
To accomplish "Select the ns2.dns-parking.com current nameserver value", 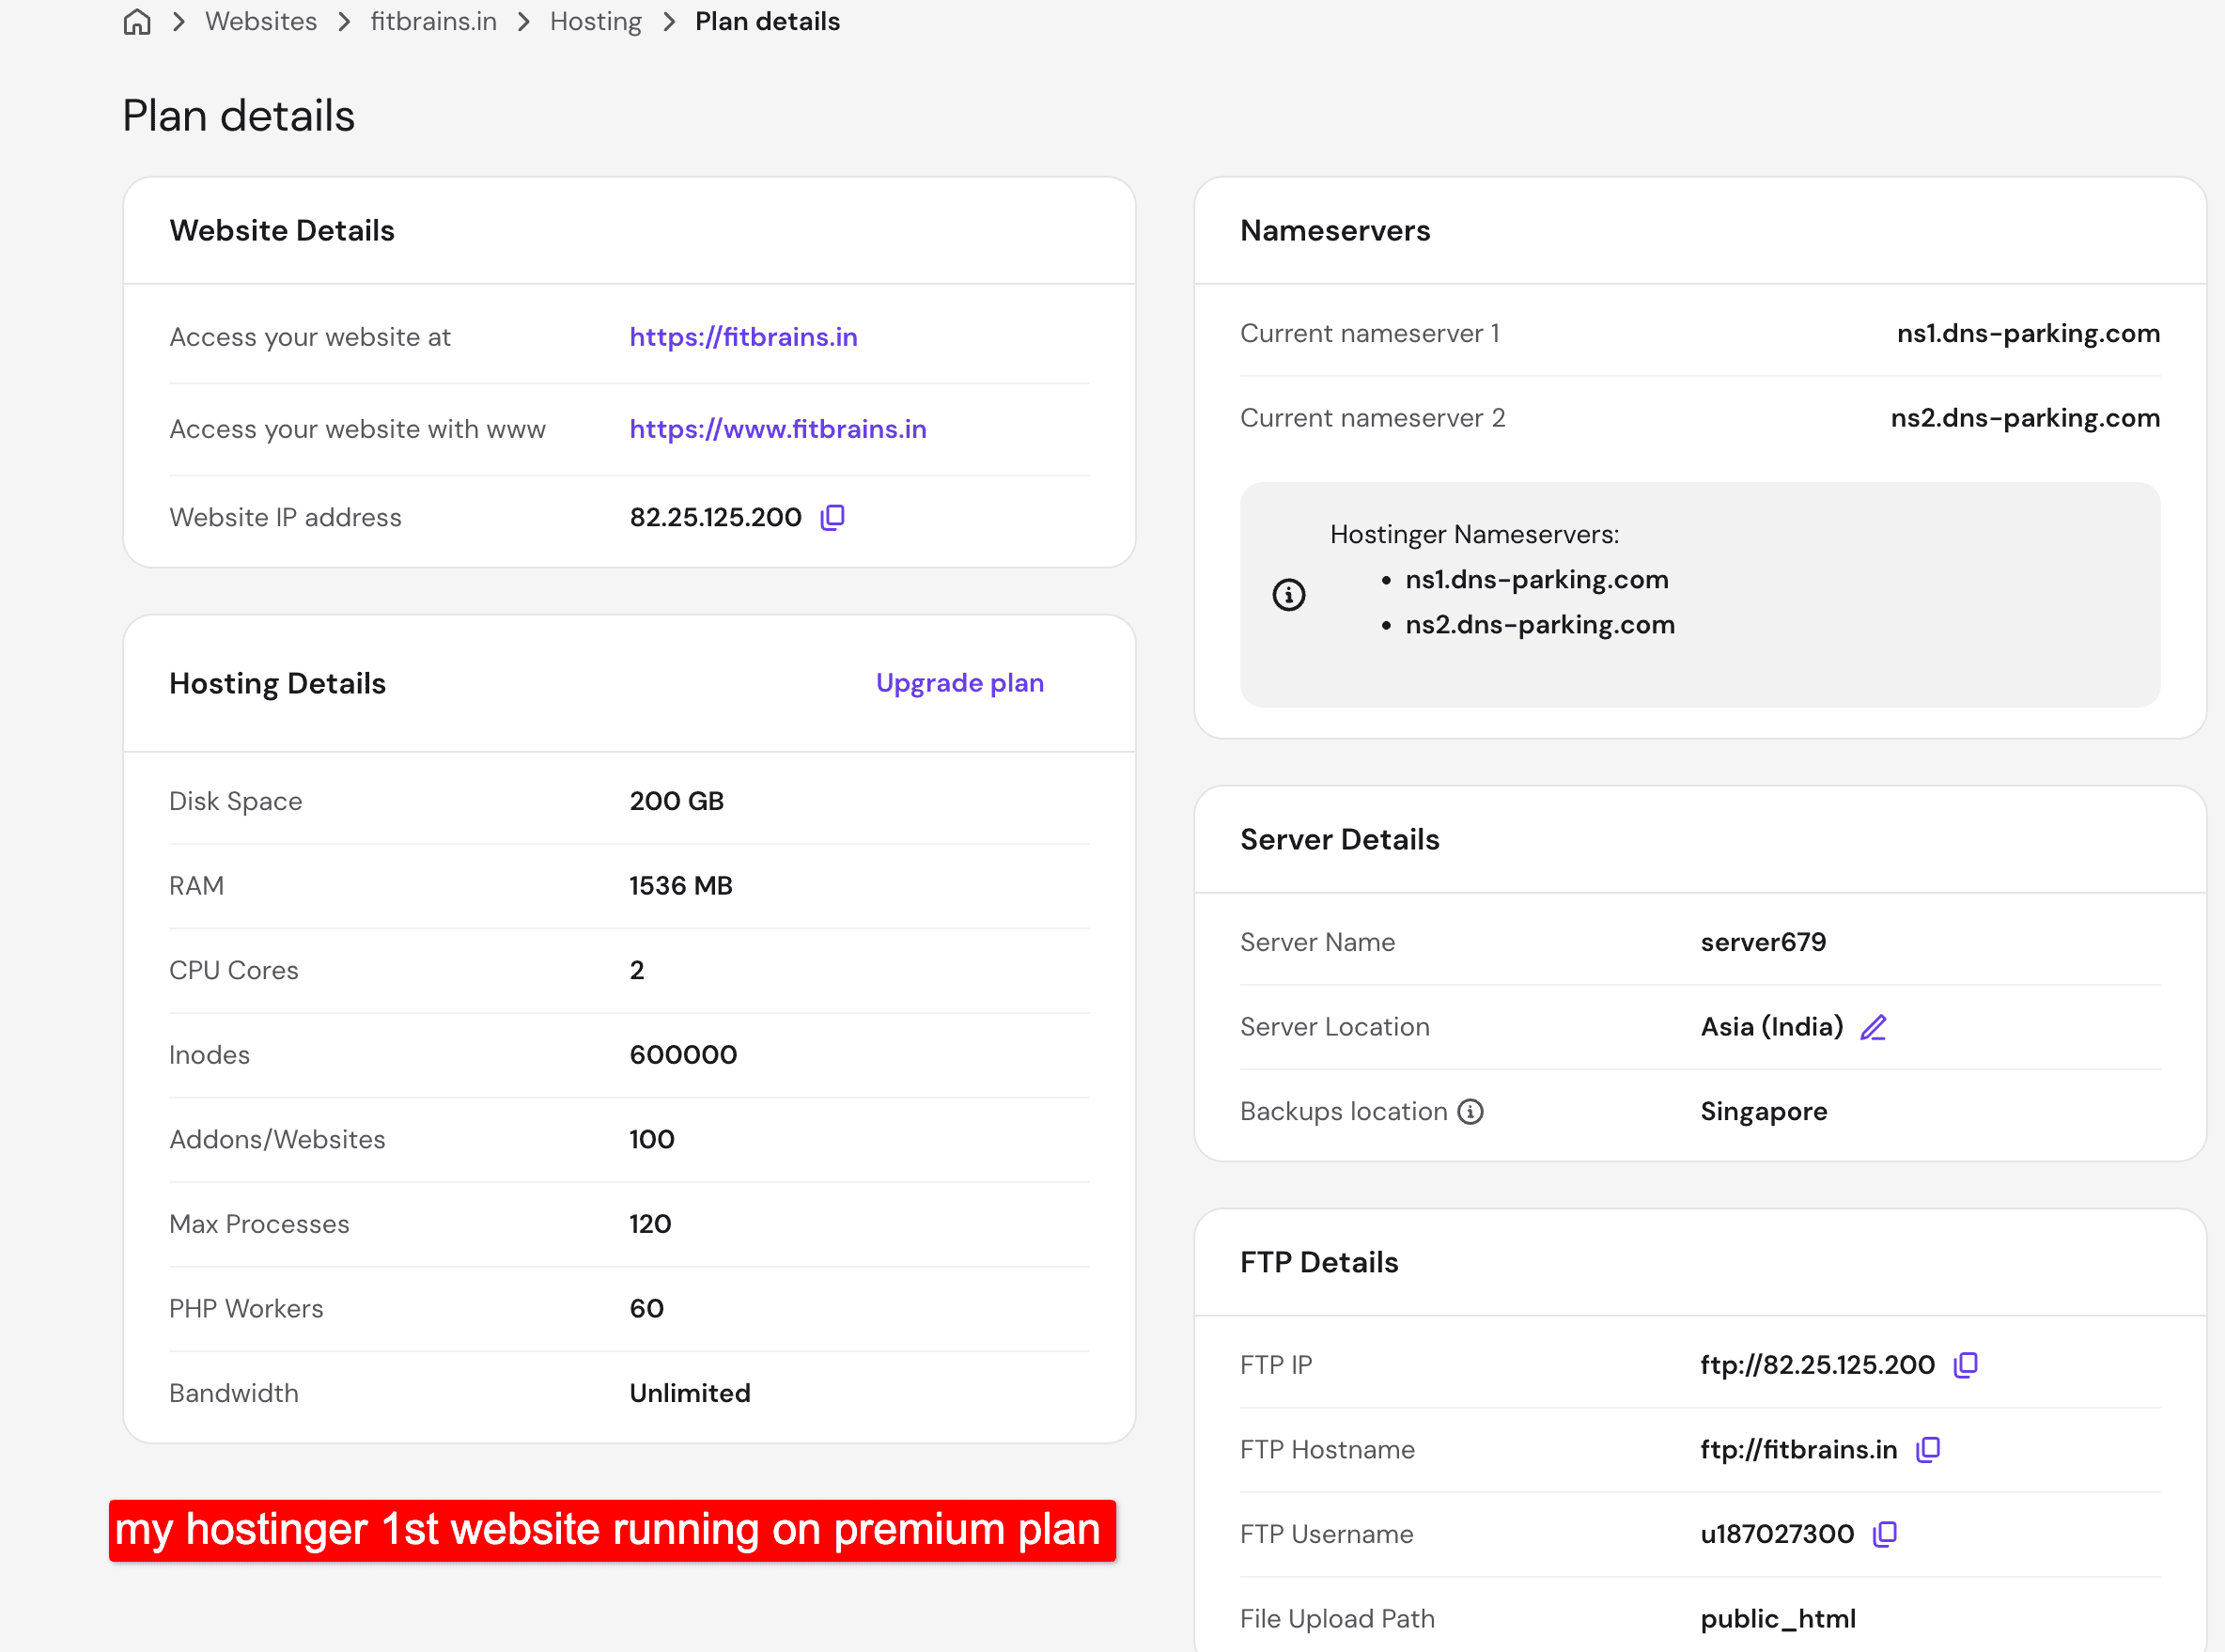I will click(2025, 418).
